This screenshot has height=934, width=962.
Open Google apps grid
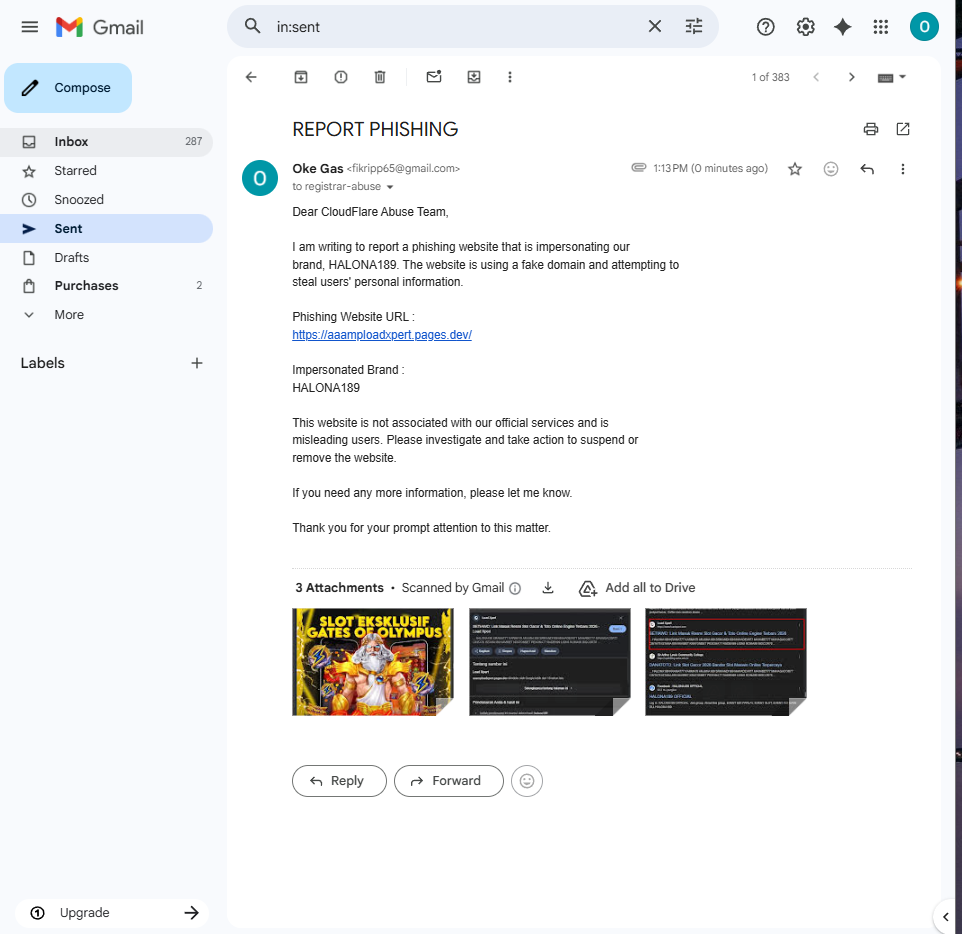click(x=880, y=27)
